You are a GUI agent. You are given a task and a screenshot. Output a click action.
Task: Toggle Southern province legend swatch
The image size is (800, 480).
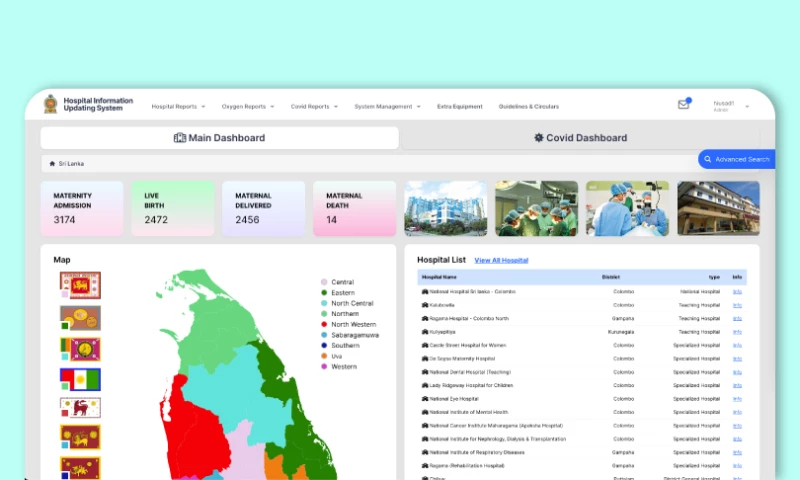pyautogui.click(x=324, y=345)
